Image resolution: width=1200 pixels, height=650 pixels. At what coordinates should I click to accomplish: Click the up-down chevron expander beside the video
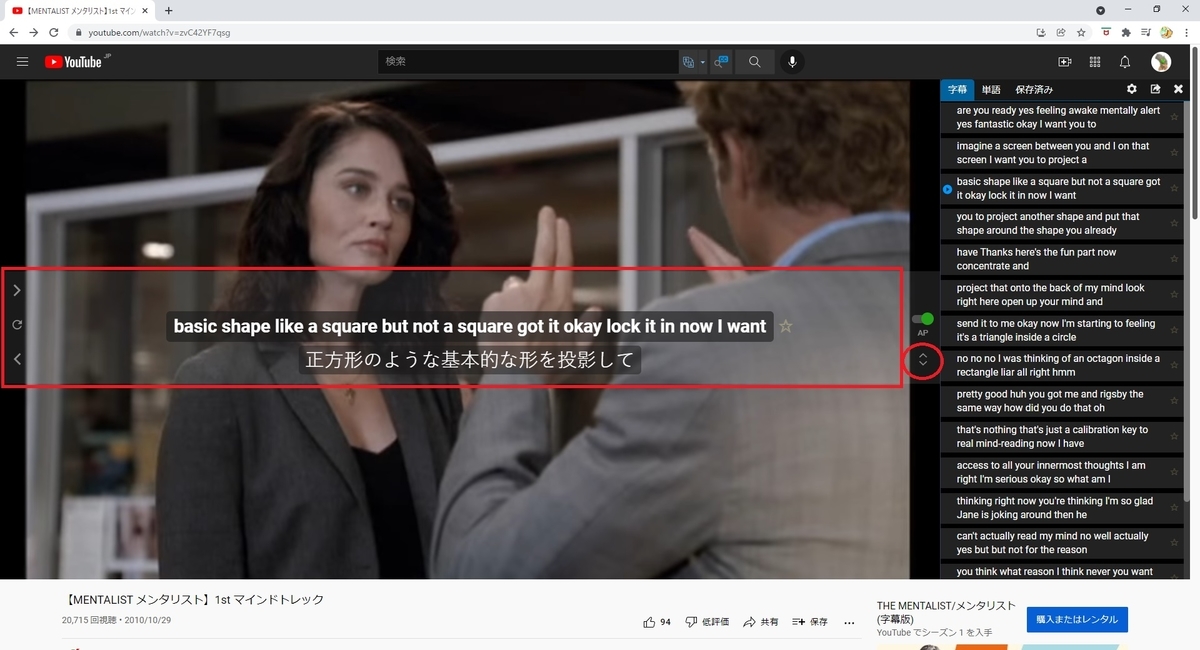point(923,360)
